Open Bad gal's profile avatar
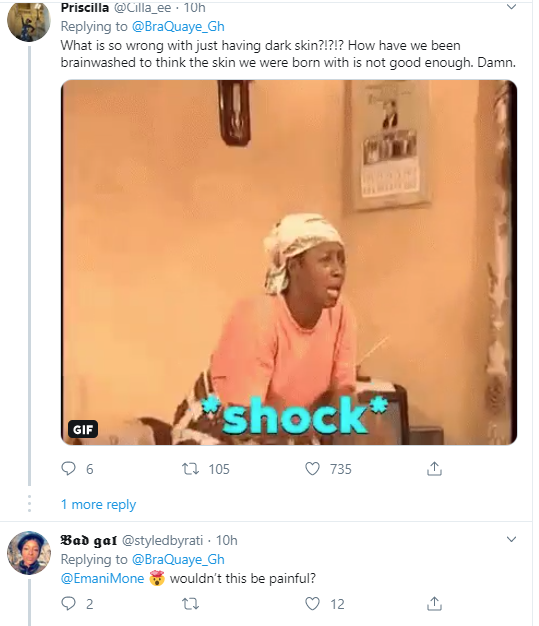This screenshot has width=539, height=626. (29, 553)
